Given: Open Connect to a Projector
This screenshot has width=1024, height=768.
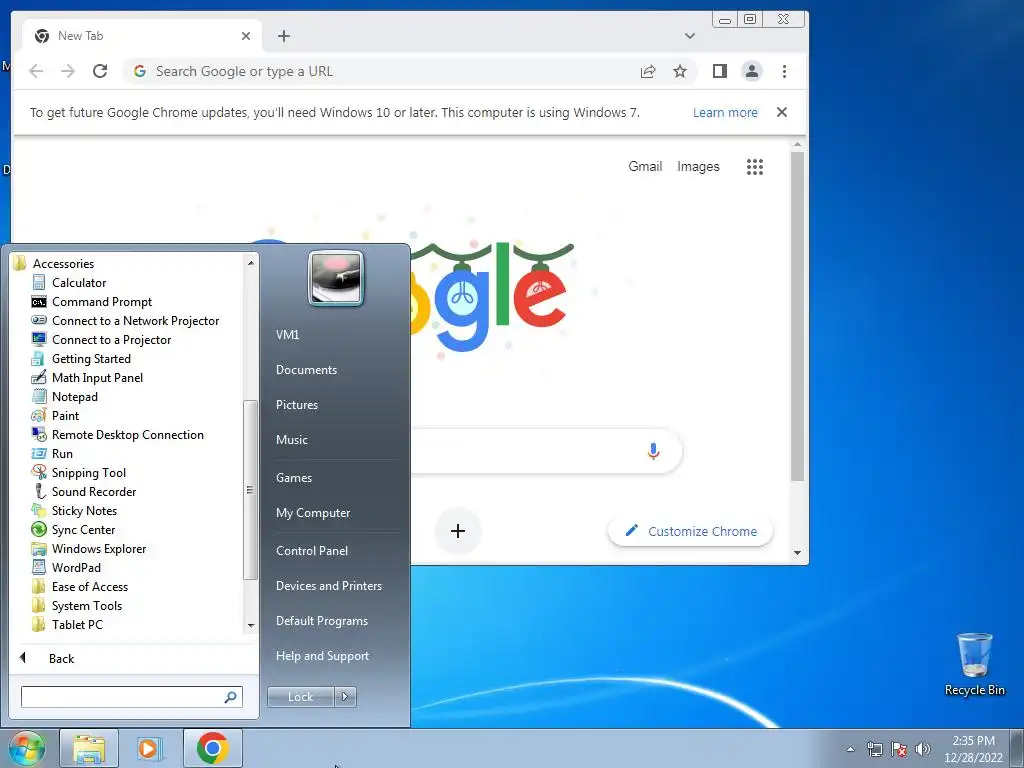Looking at the screenshot, I should pyautogui.click(x=111, y=340).
